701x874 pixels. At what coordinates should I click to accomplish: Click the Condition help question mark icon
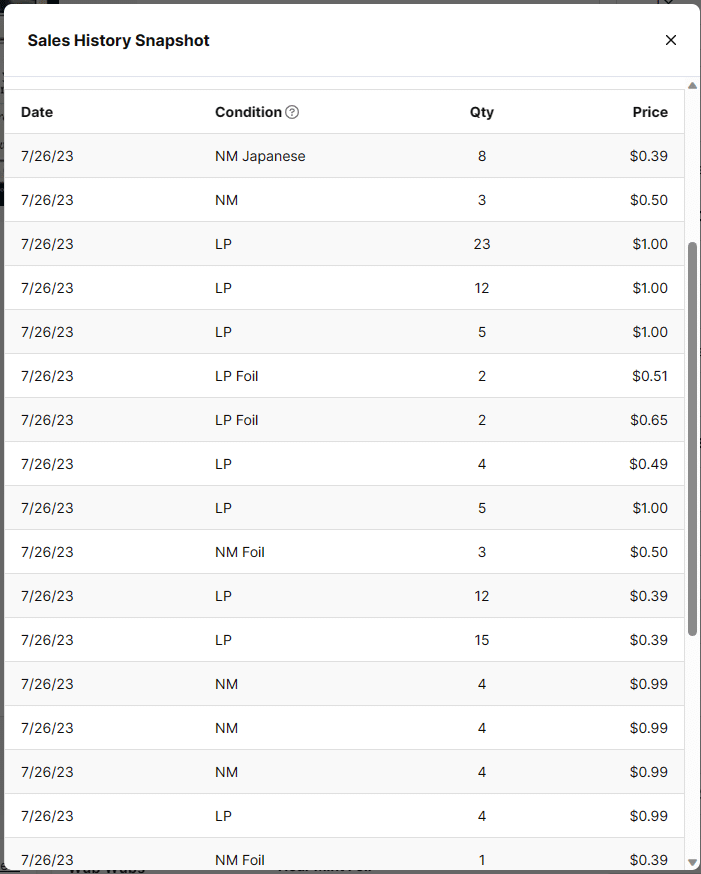[292, 112]
